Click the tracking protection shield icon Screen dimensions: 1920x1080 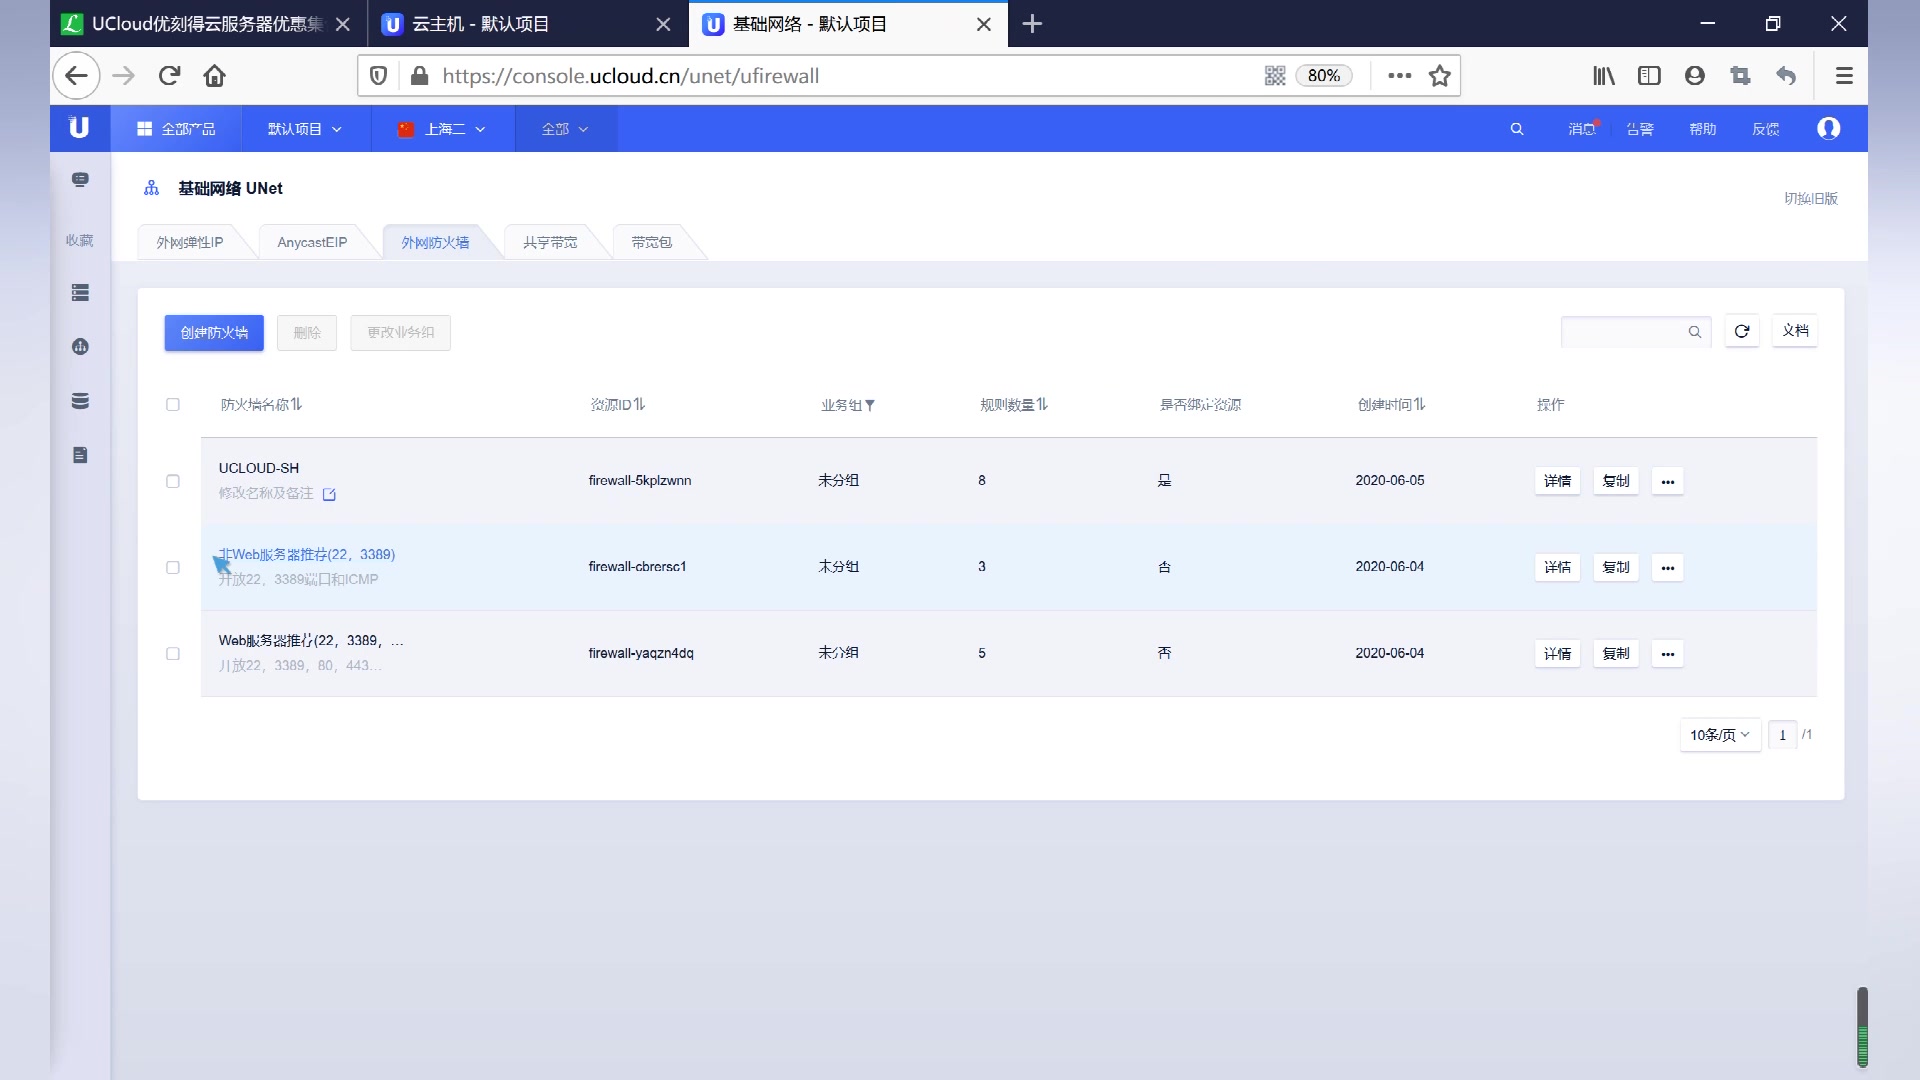(x=379, y=76)
